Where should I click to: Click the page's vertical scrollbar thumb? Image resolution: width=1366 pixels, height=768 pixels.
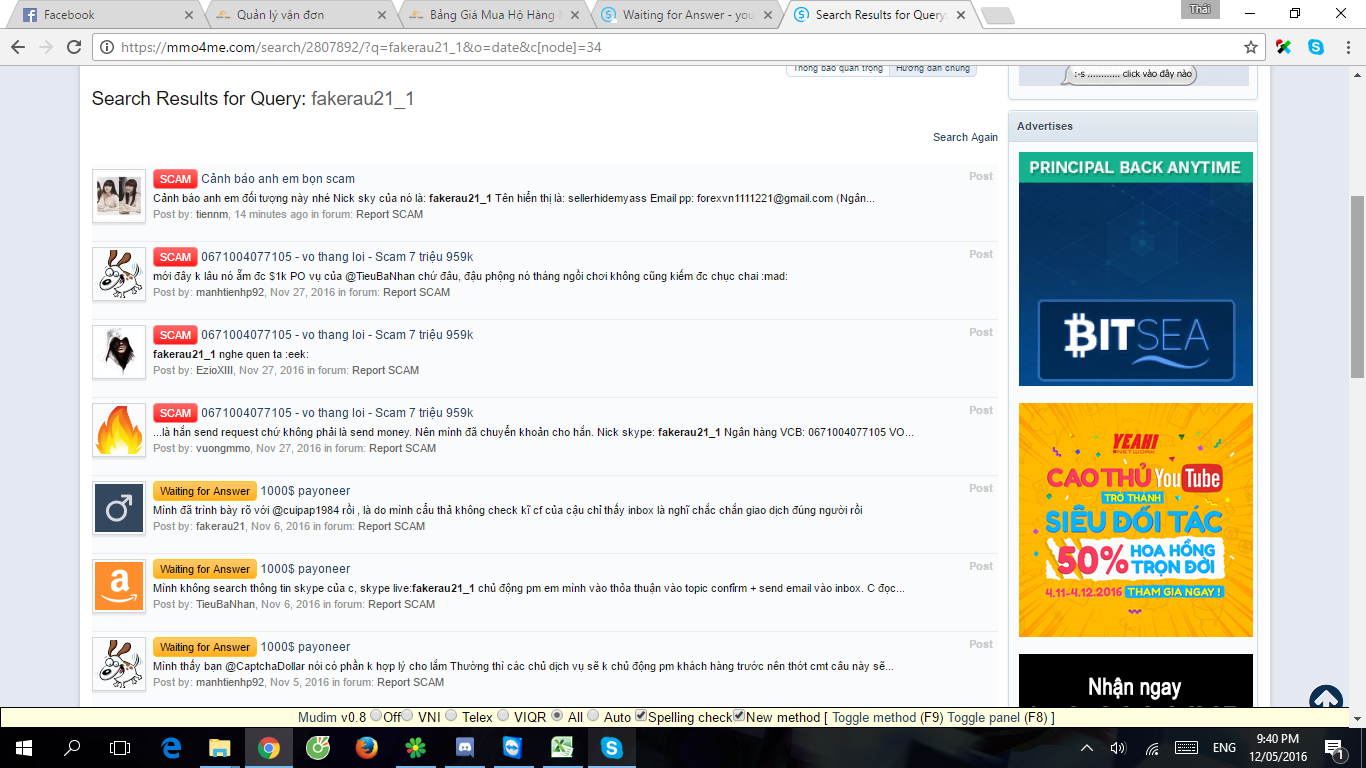pos(1357,286)
